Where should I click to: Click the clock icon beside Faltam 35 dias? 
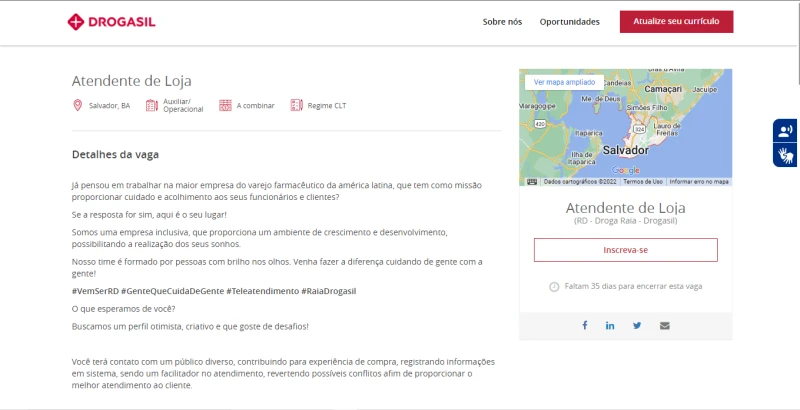pyautogui.click(x=554, y=287)
